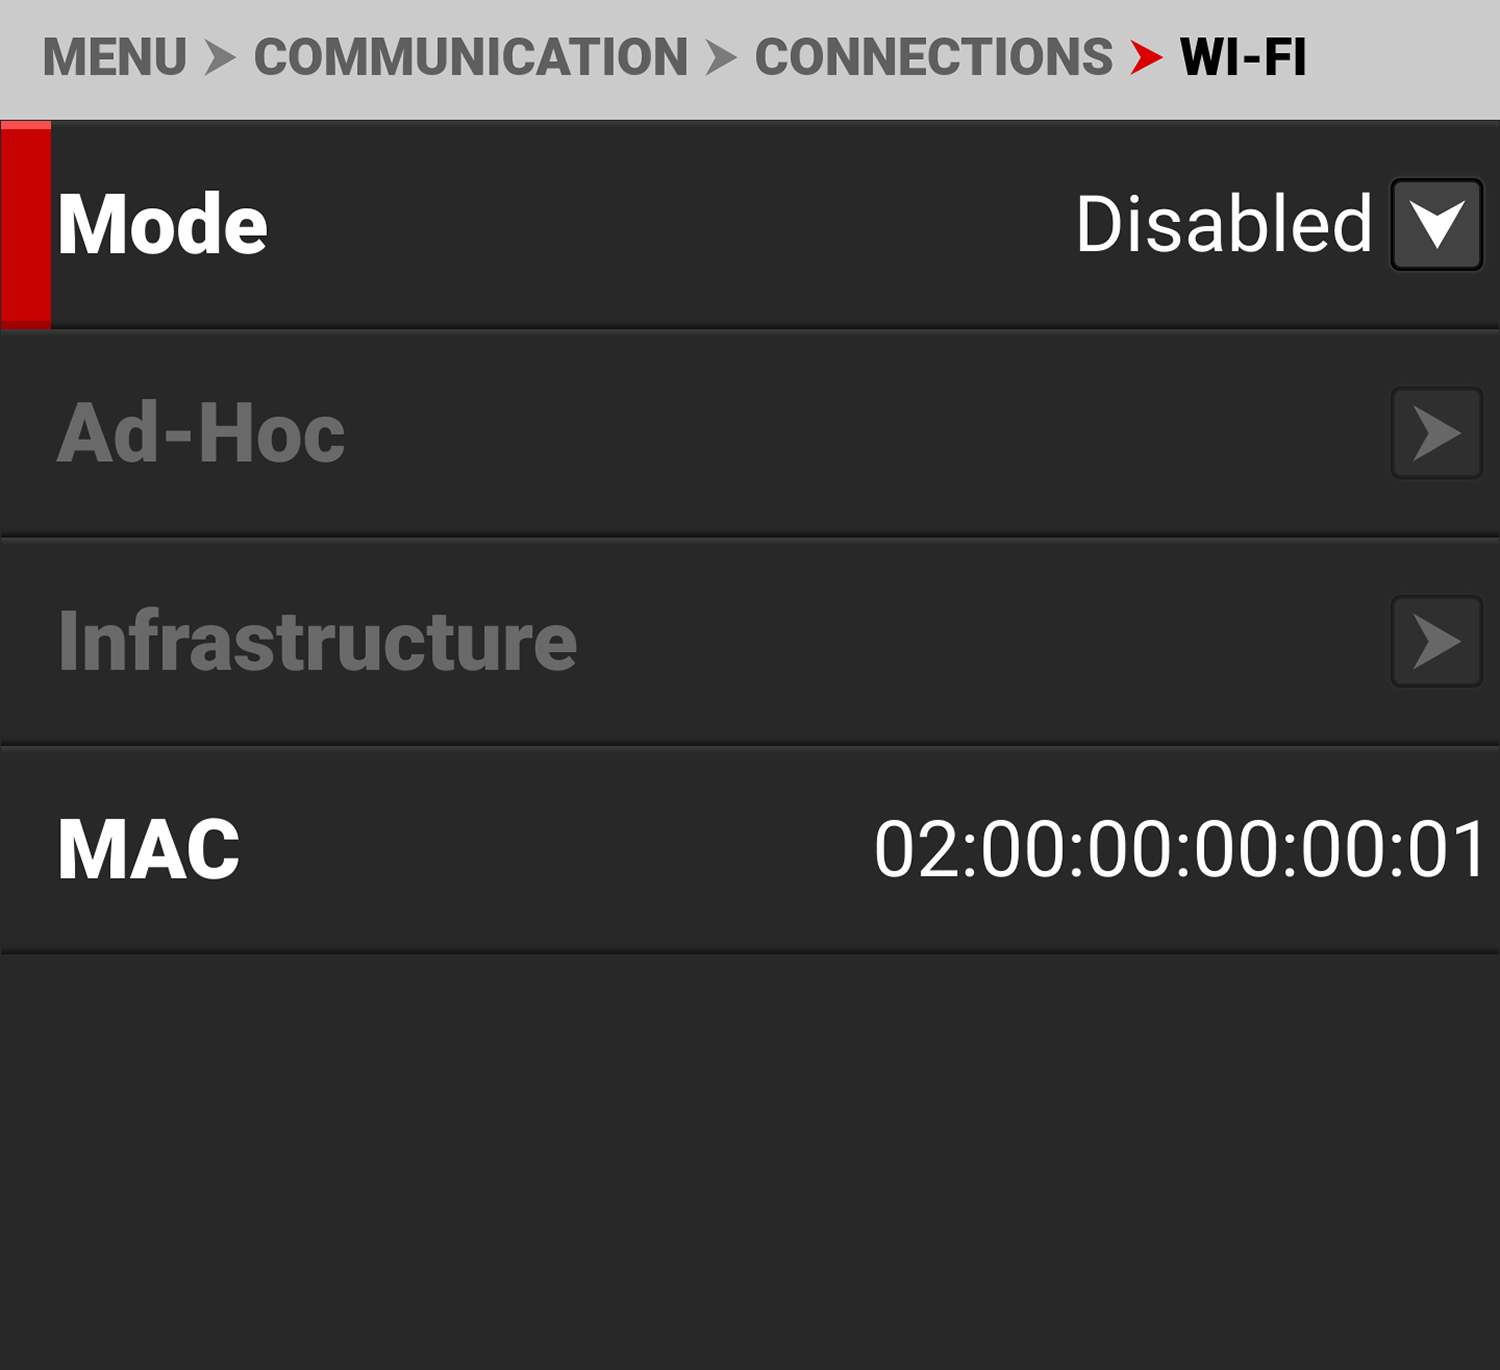Click the MAC label

pos(149,850)
